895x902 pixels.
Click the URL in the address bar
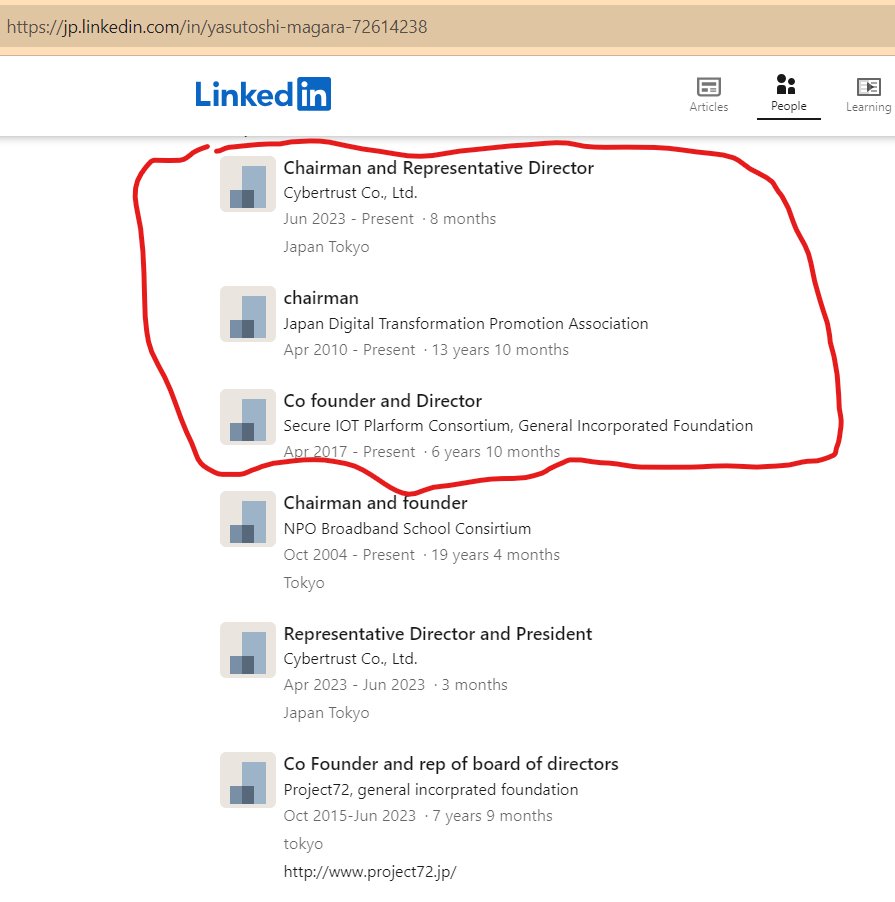[x=217, y=27]
